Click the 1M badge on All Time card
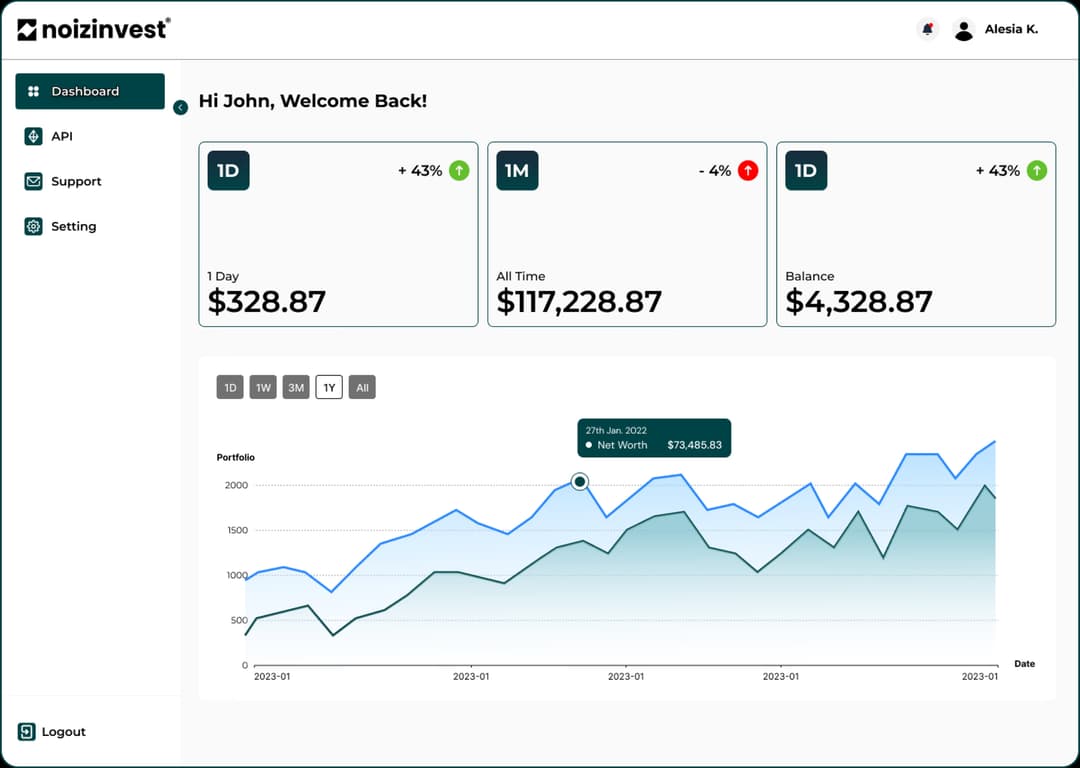This screenshot has height=768, width=1080. tap(517, 171)
